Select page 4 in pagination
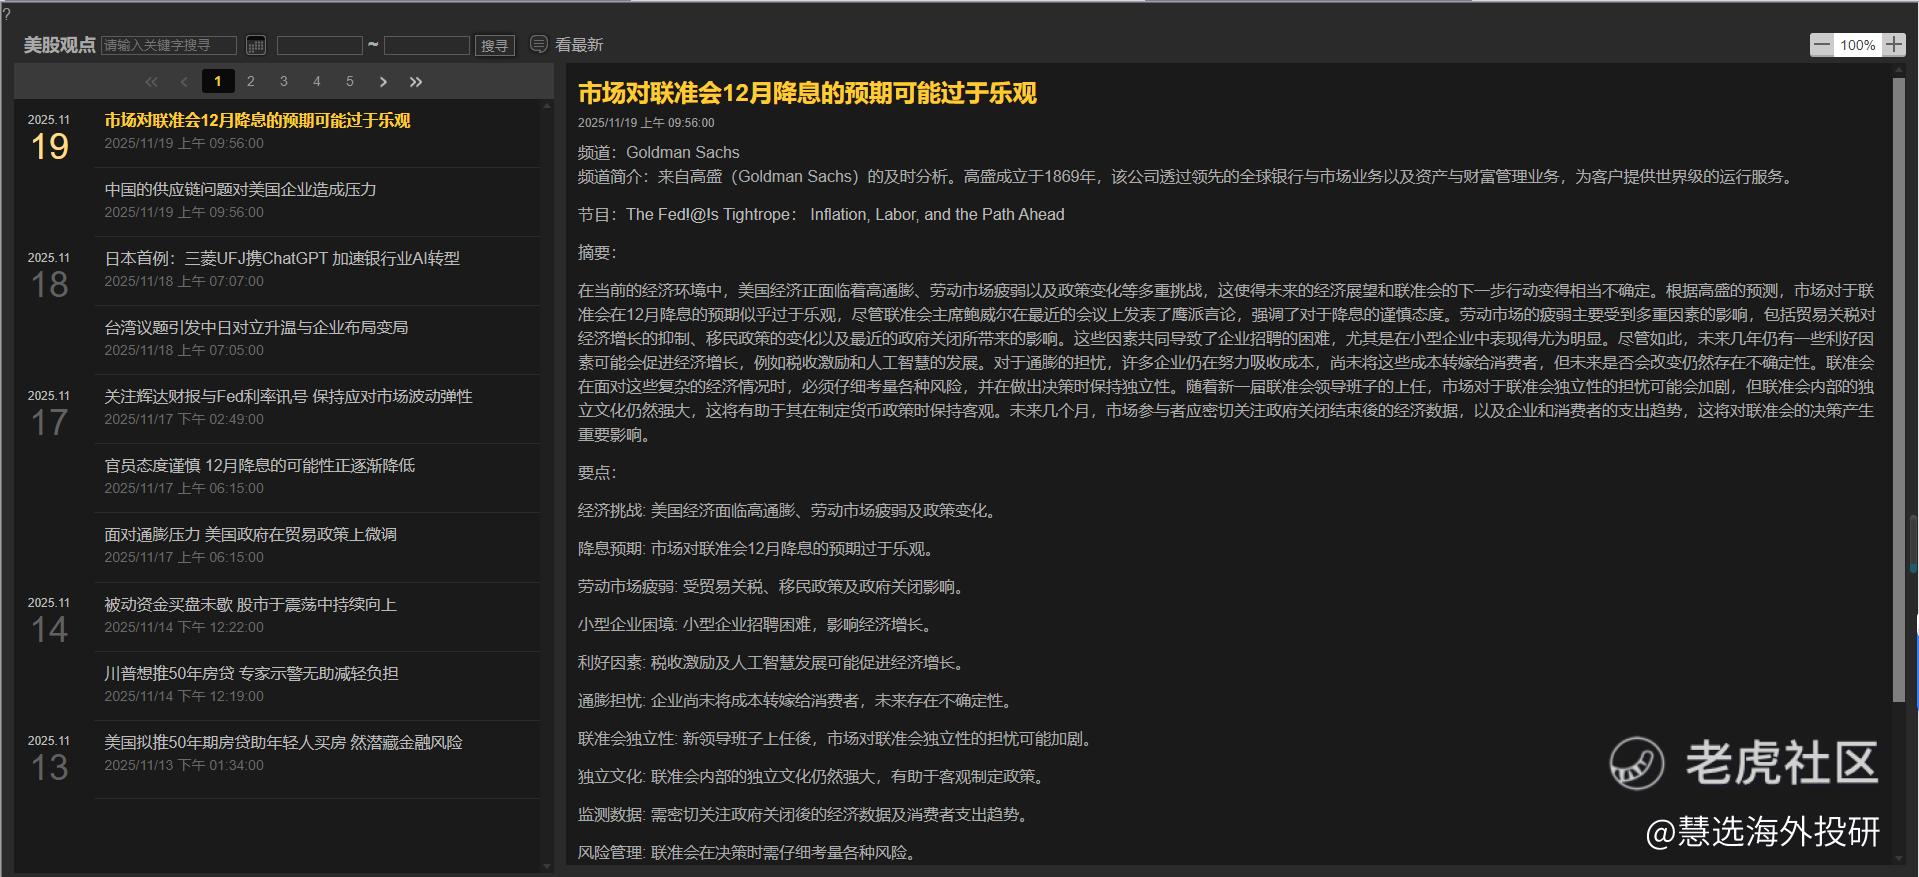This screenshot has width=1919, height=877. coord(317,81)
